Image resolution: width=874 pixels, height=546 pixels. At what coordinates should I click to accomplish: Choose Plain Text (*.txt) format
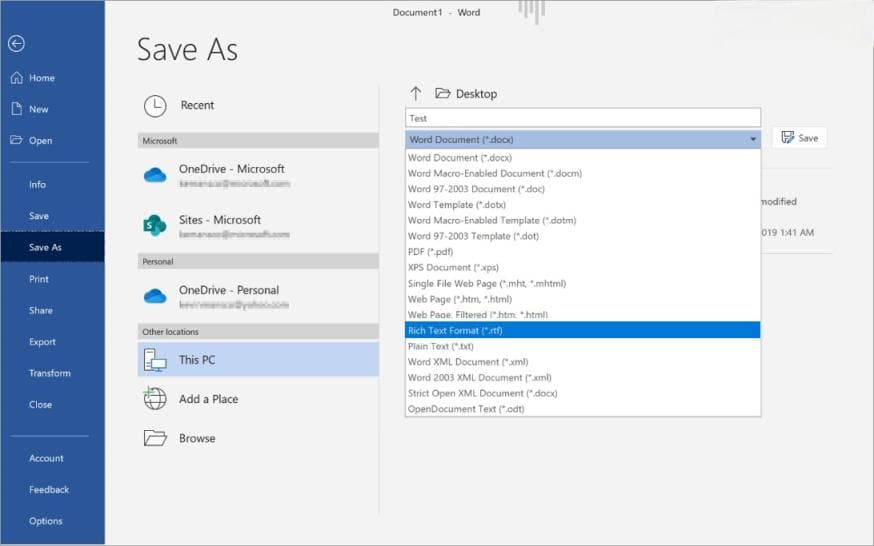(x=583, y=346)
